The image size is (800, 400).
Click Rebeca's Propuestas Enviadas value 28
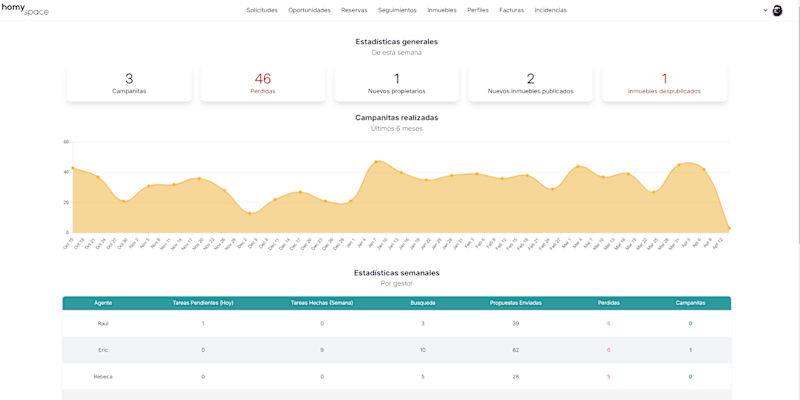coord(516,377)
